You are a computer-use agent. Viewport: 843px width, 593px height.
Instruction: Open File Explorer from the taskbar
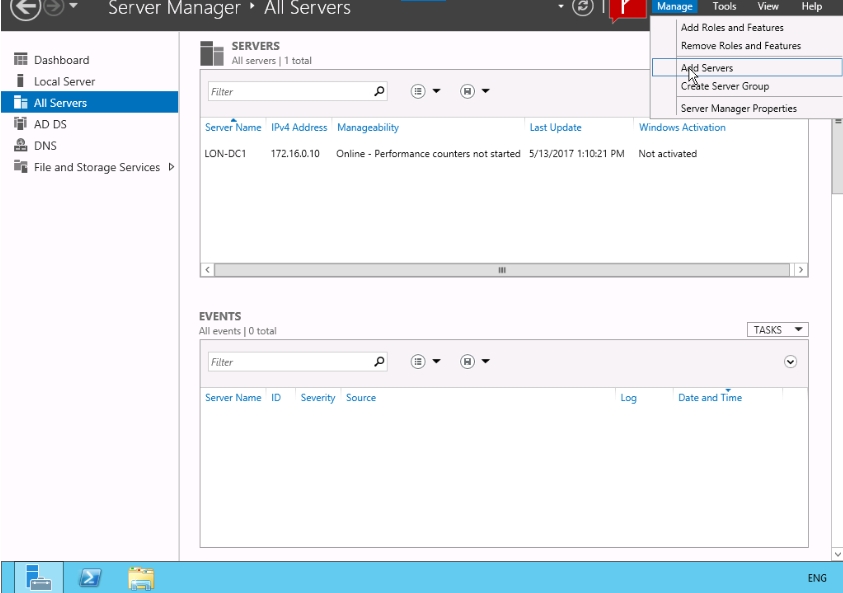141,577
